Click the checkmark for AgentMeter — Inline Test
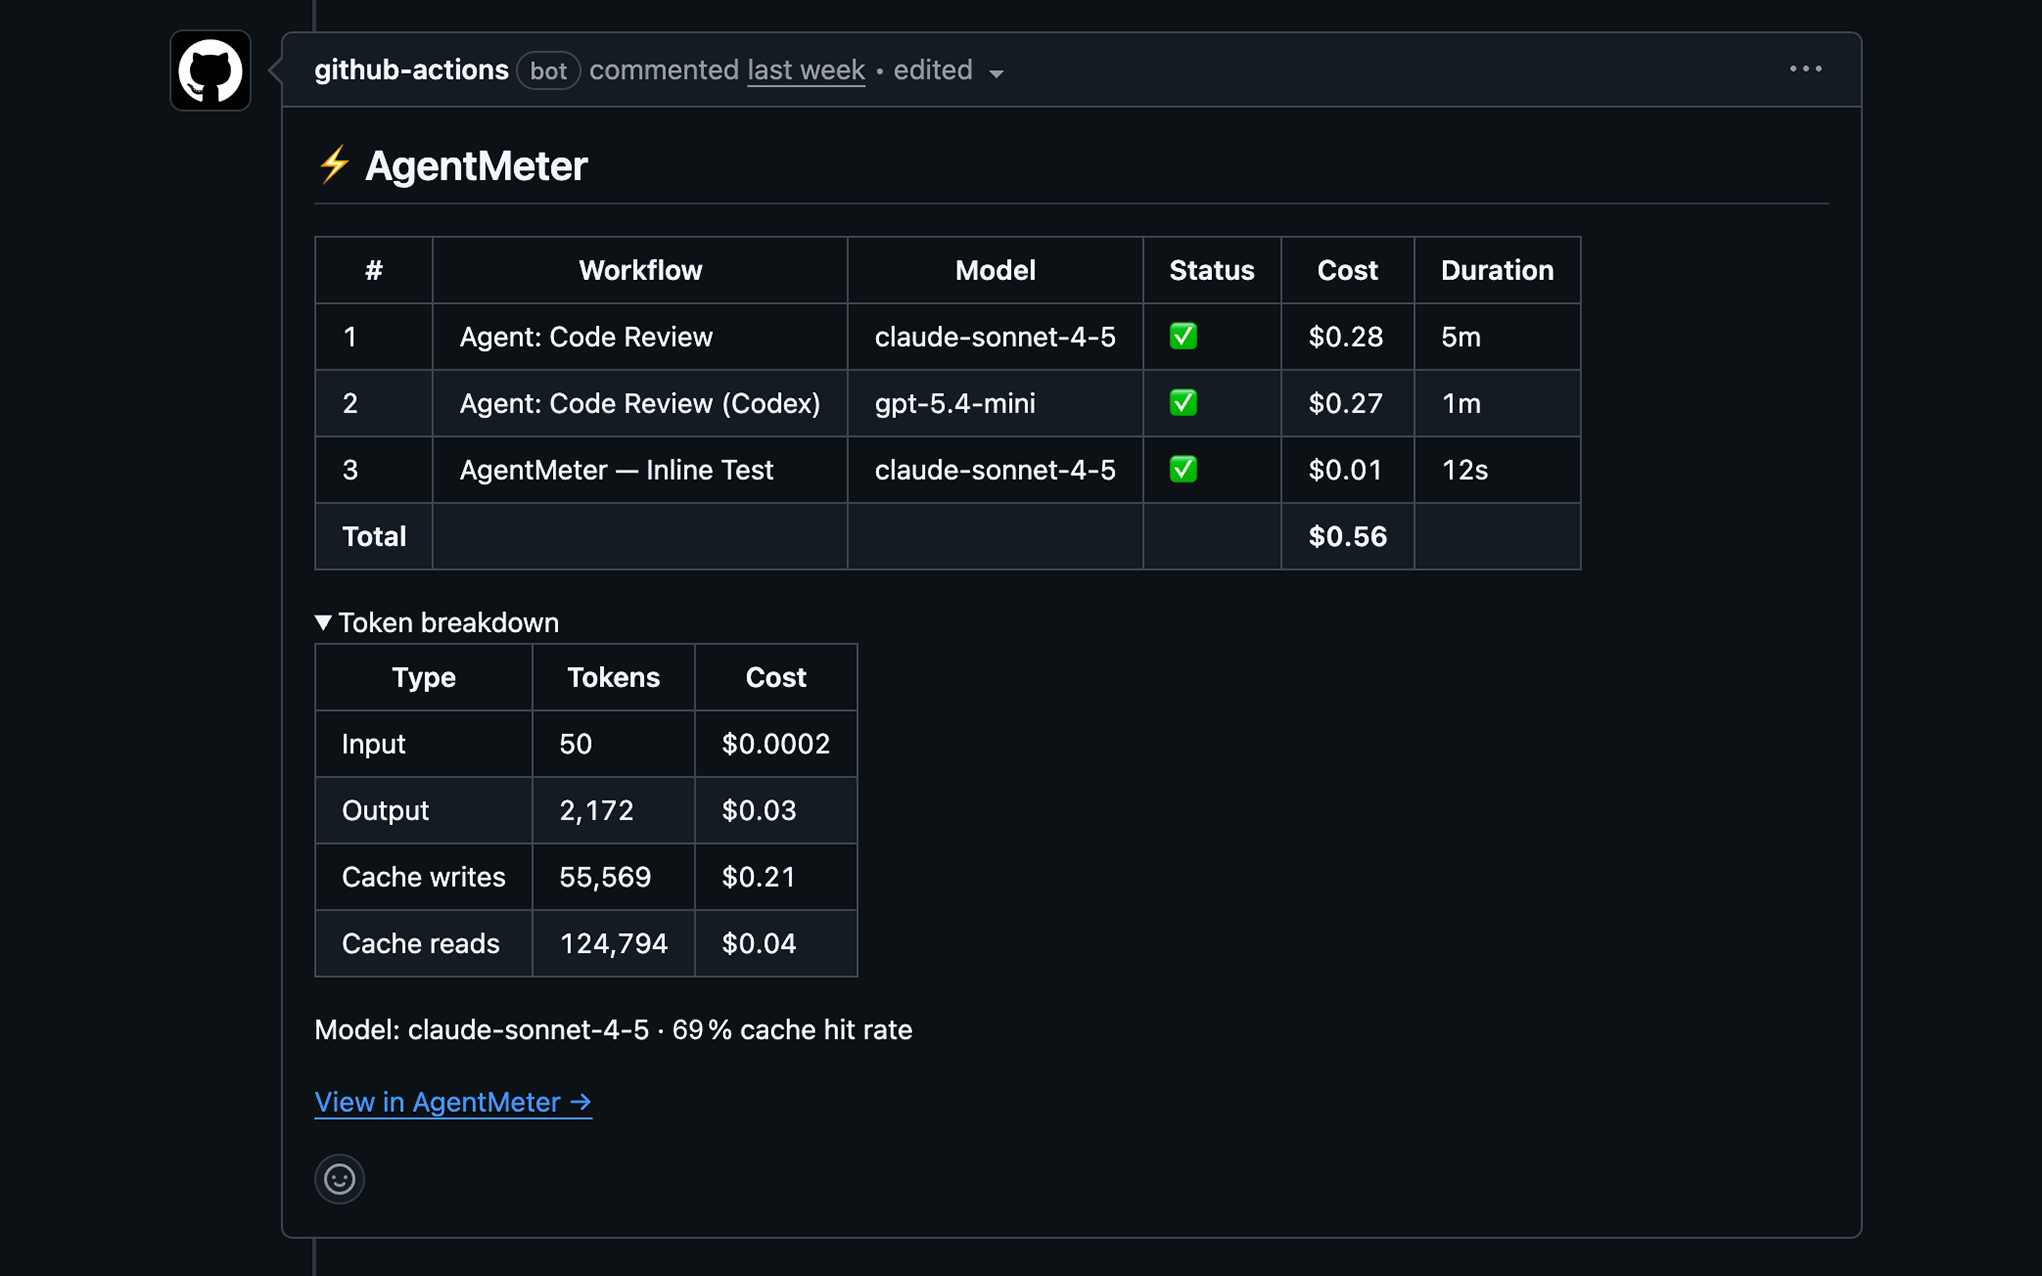2042x1276 pixels. click(1184, 470)
